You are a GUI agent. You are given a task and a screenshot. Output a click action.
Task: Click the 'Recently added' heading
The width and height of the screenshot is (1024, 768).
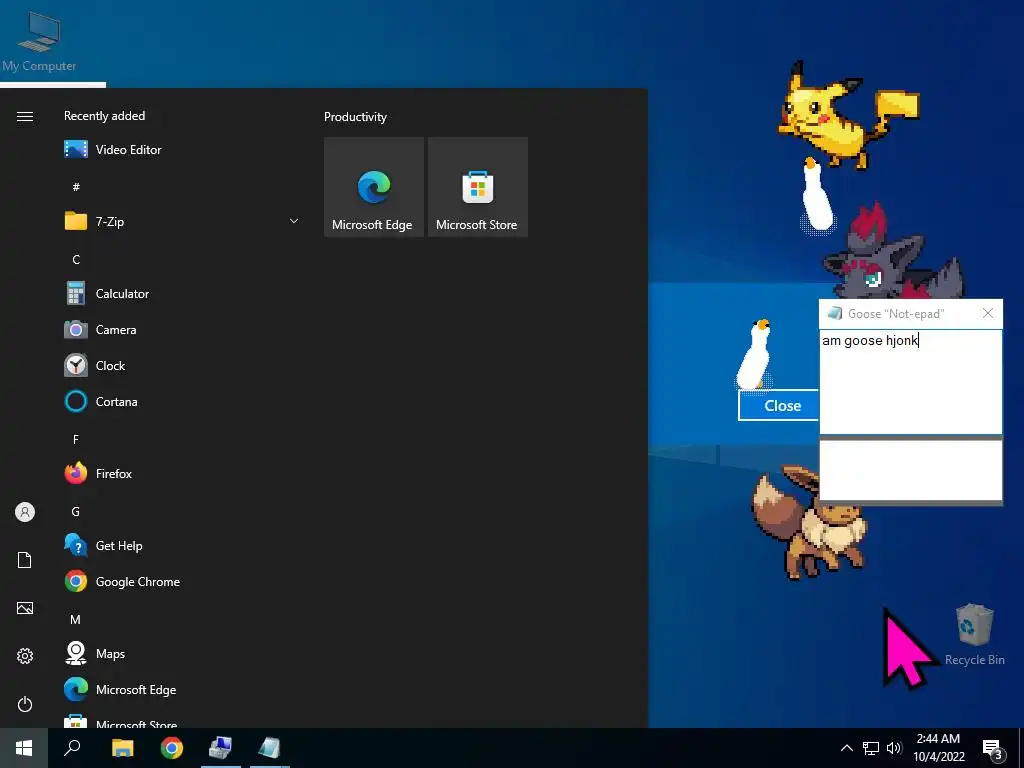point(104,116)
